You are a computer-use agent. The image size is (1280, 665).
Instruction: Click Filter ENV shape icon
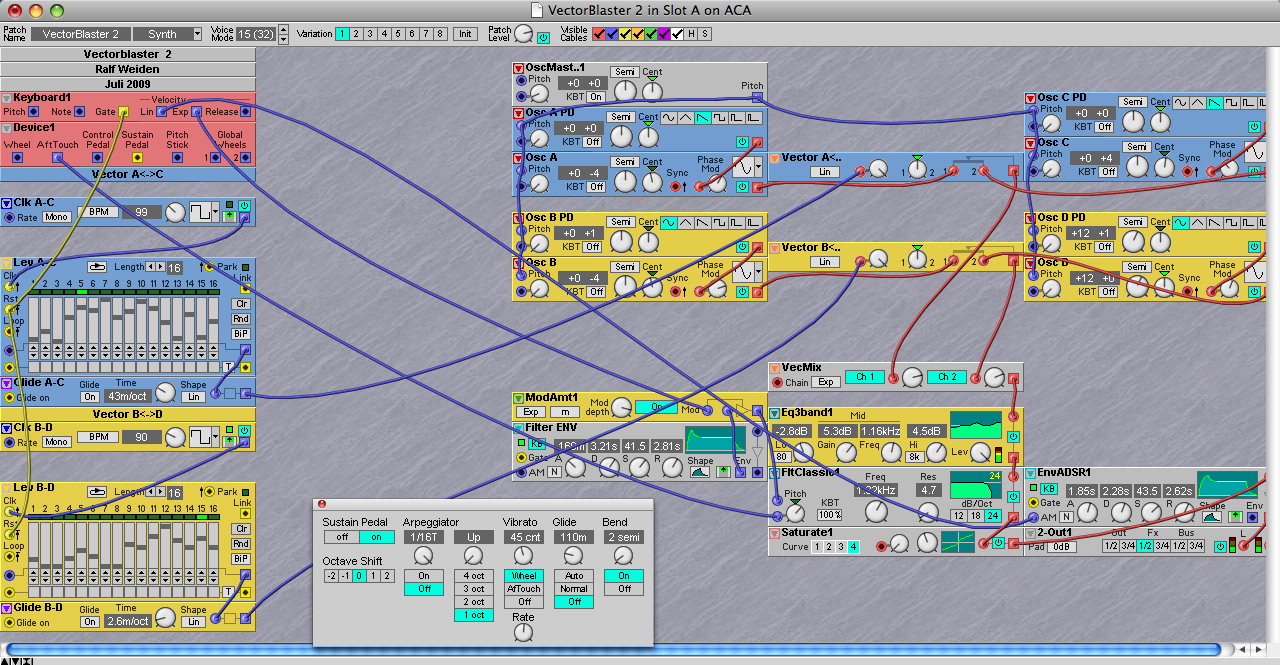(701, 472)
